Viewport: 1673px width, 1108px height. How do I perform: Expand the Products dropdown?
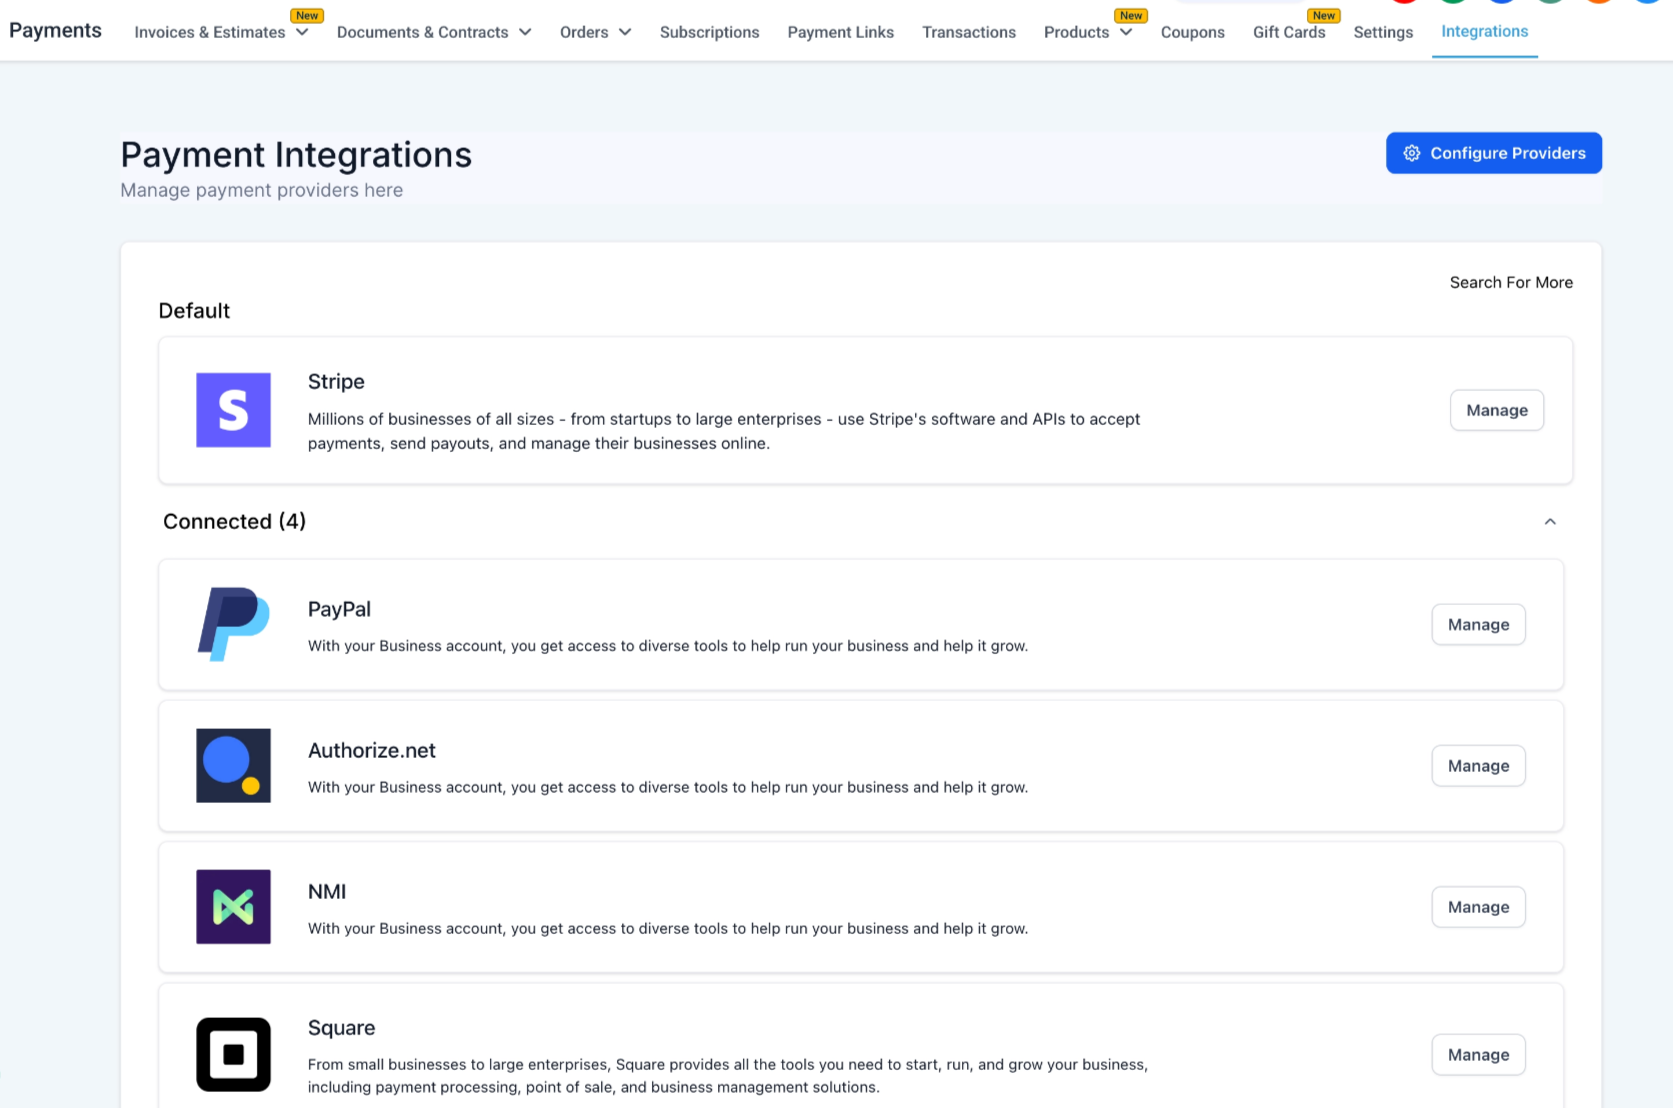(x=1088, y=32)
